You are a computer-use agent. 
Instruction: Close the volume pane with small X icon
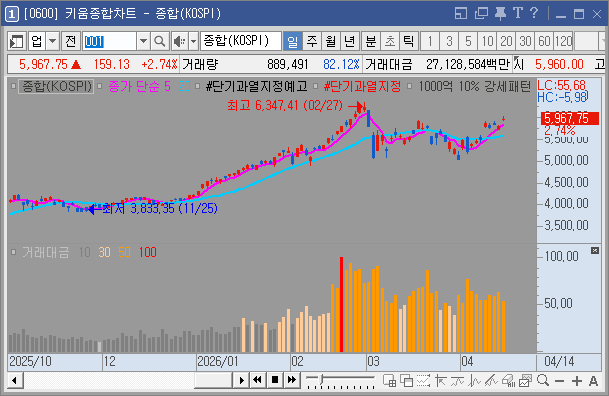click(x=595, y=250)
